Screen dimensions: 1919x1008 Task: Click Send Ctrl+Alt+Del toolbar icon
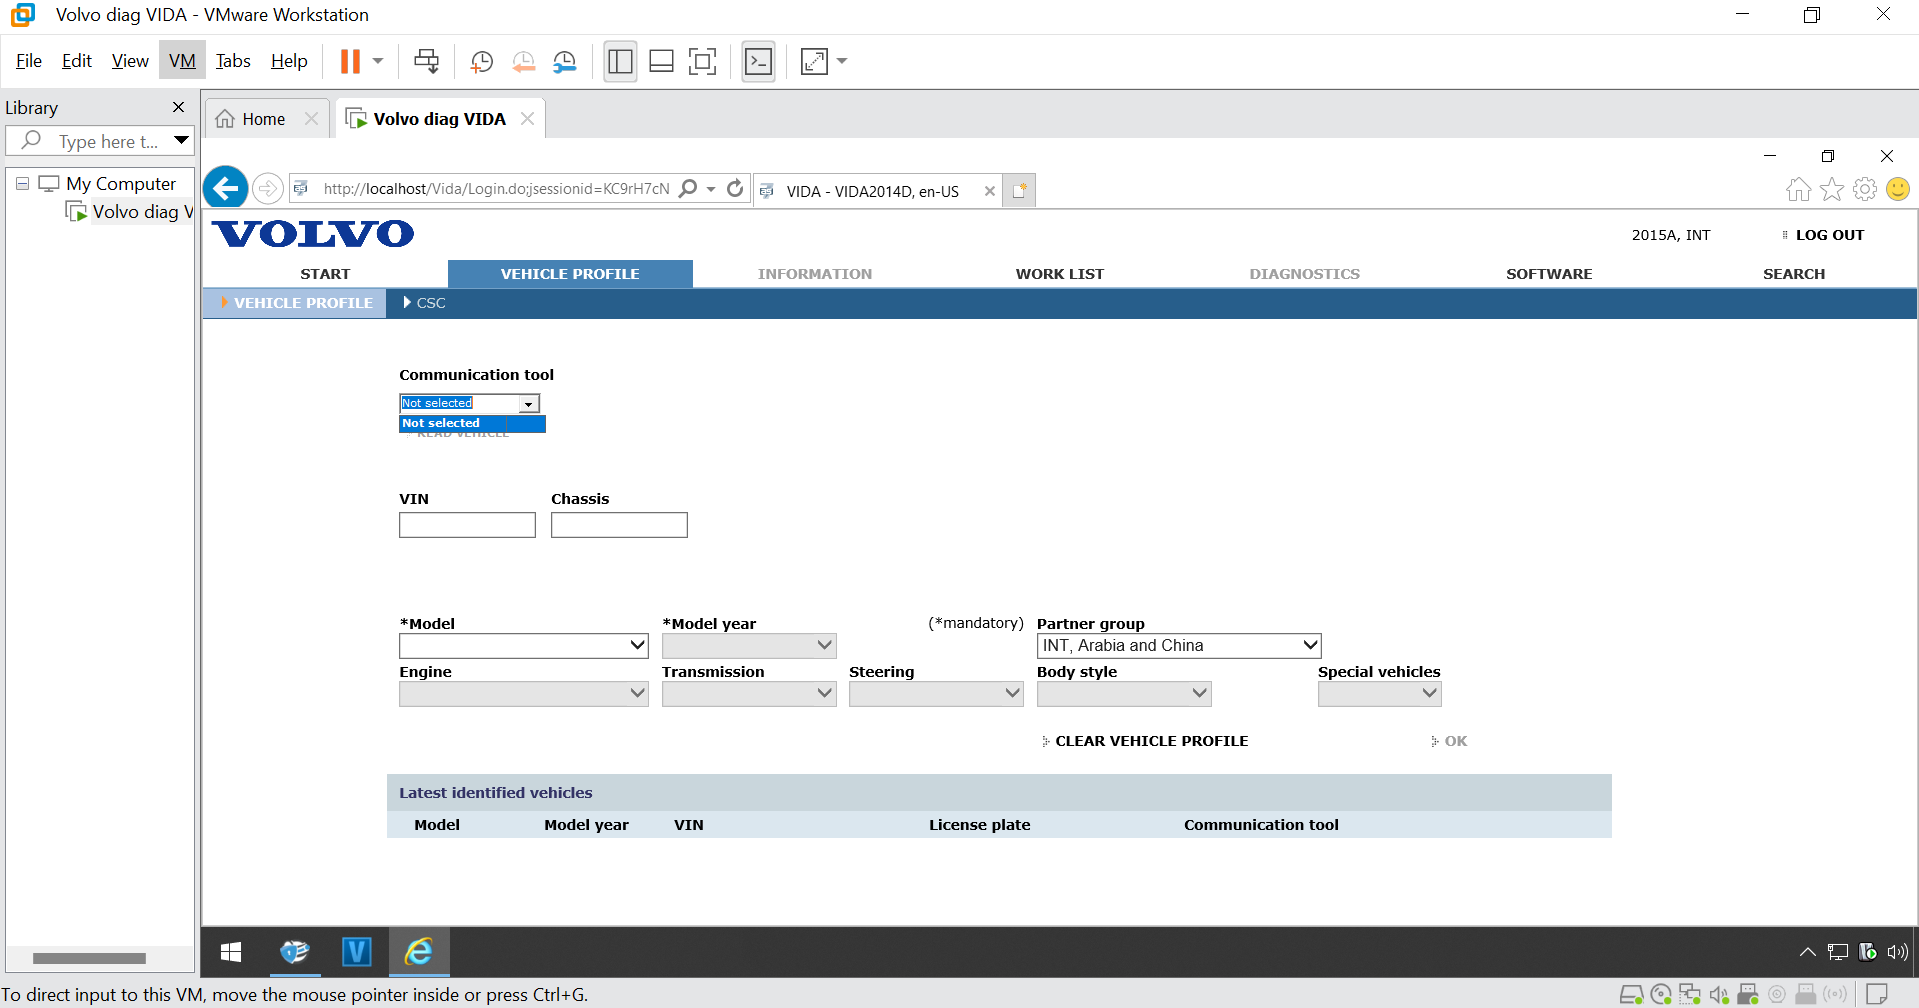click(426, 61)
